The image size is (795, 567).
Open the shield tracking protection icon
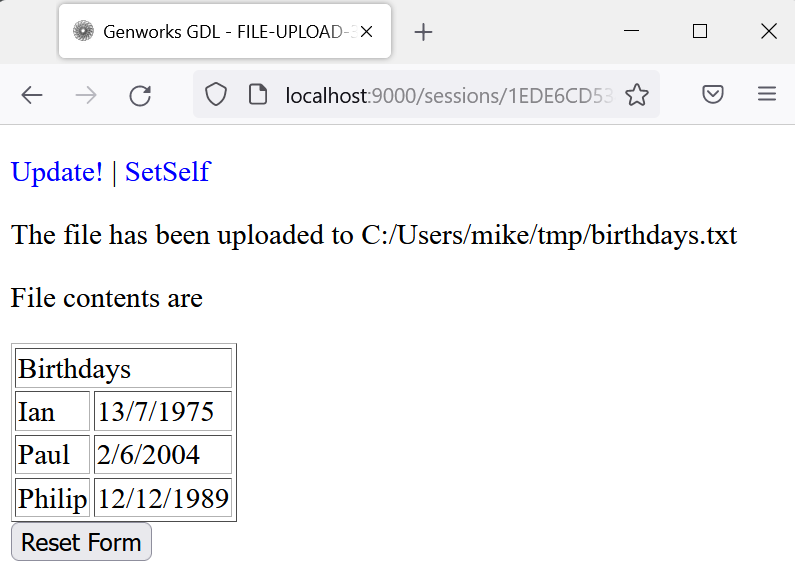tap(215, 95)
